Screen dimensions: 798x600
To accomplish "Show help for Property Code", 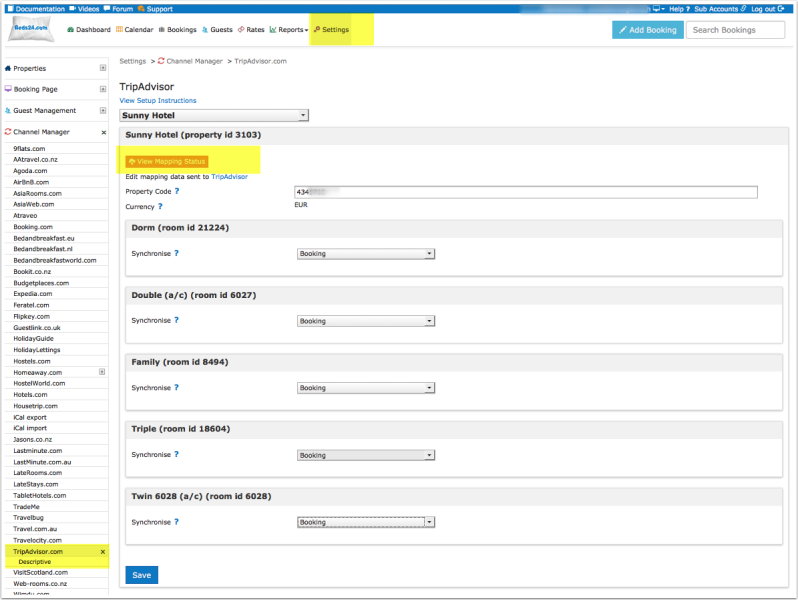I will [x=177, y=191].
